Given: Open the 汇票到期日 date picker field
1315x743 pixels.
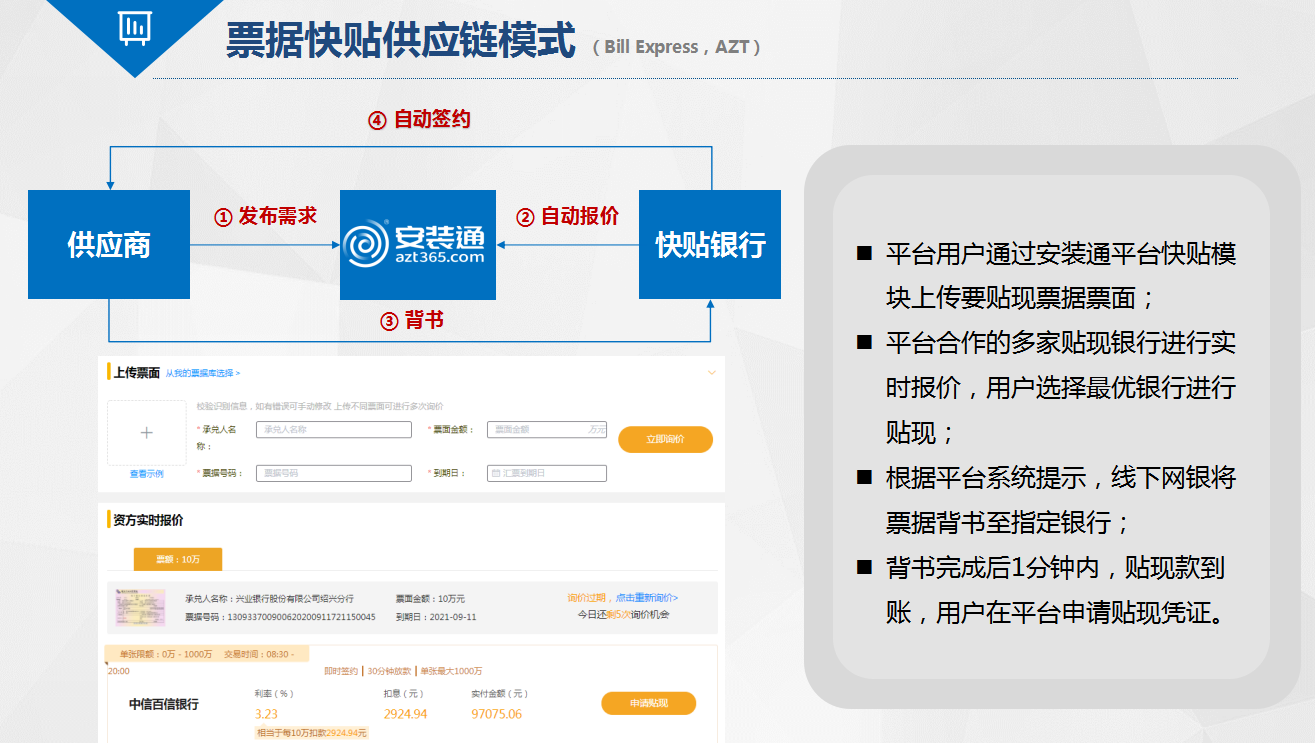Looking at the screenshot, I should 547,473.
